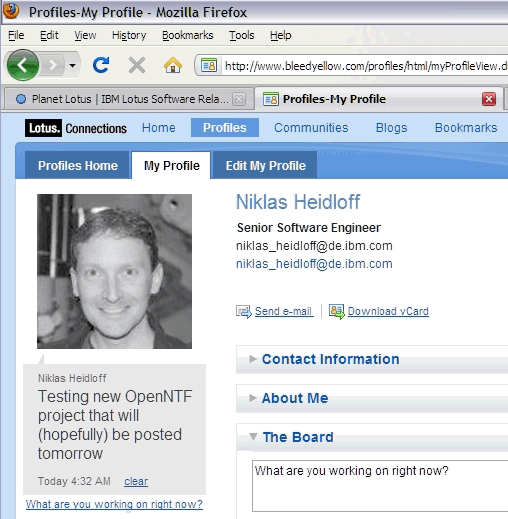Close the Planet Lotus tab with its X
Viewport: 508px width, 519px height.
point(239,99)
